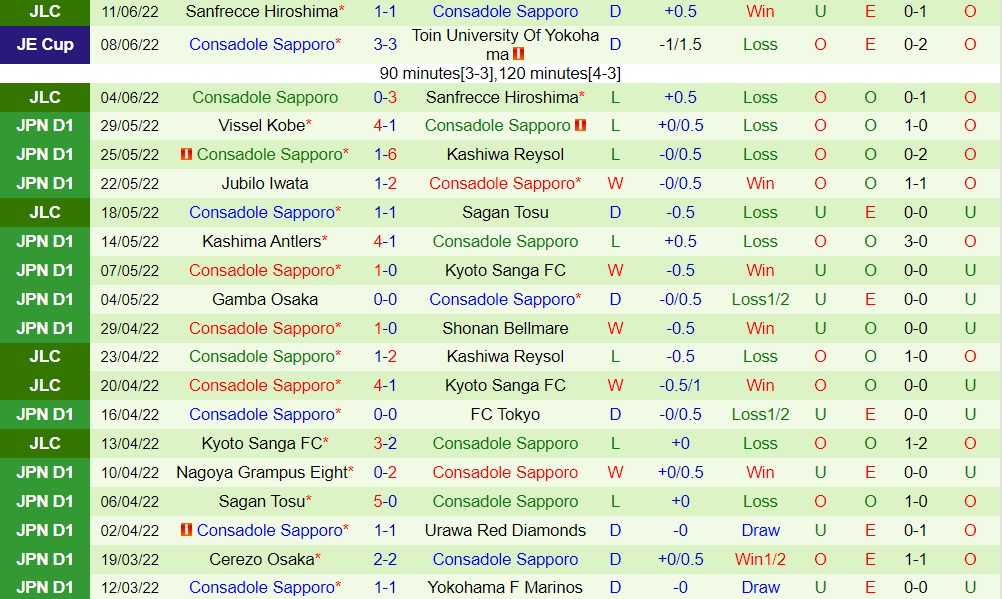Open Sanfrecce Hiroshima team on 11/06/22 row

point(265,12)
